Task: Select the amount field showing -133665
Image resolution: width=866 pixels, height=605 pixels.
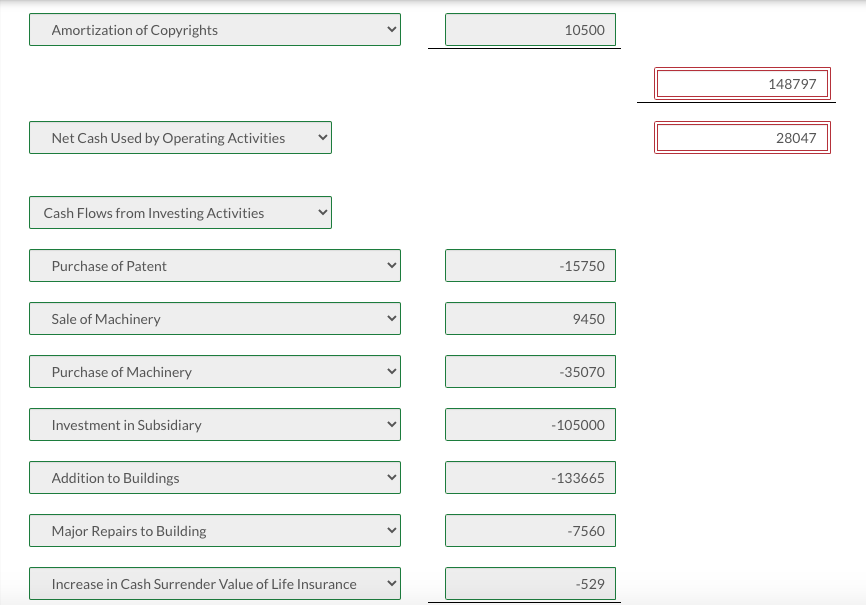Action: coord(530,478)
